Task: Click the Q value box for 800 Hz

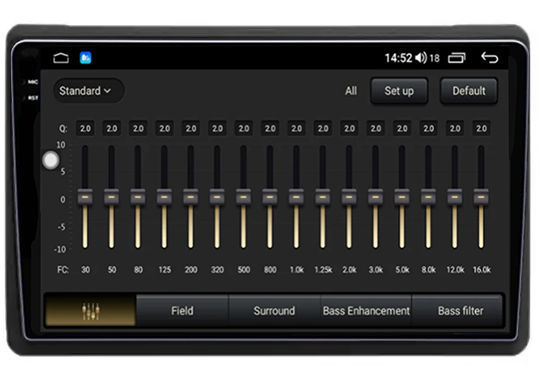Action: pos(270,128)
